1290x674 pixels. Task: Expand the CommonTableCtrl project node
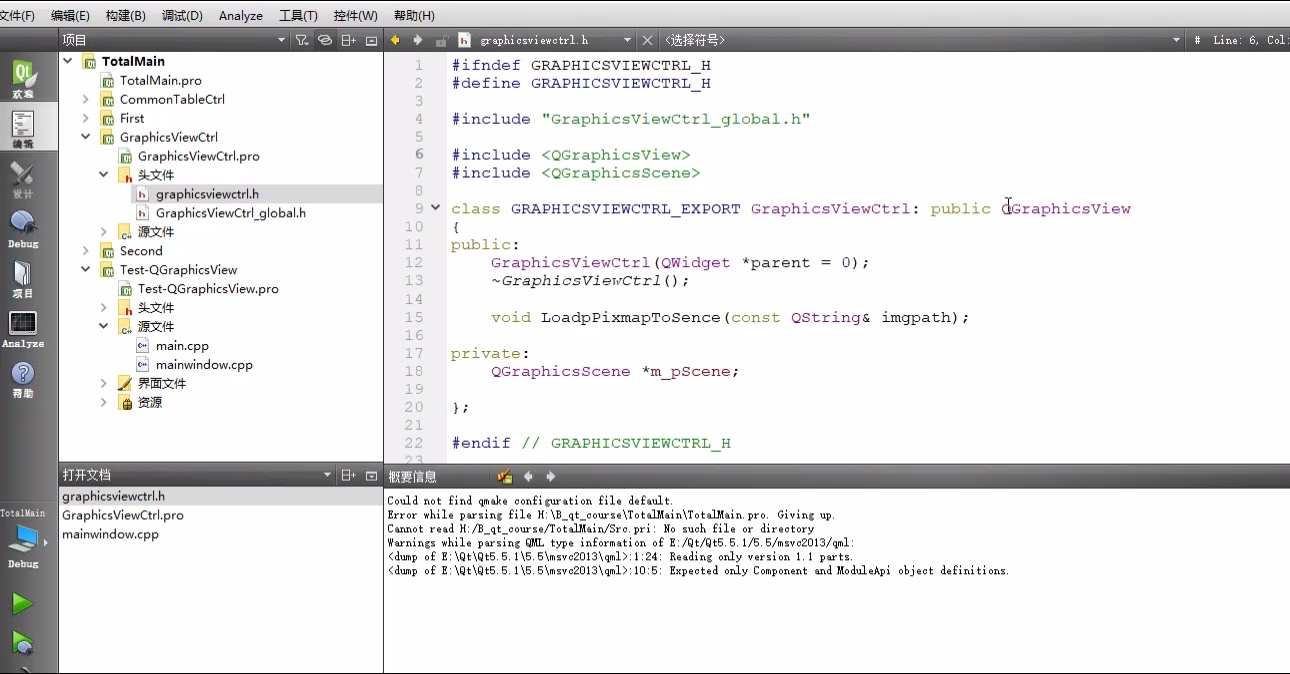pyautogui.click(x=86, y=99)
